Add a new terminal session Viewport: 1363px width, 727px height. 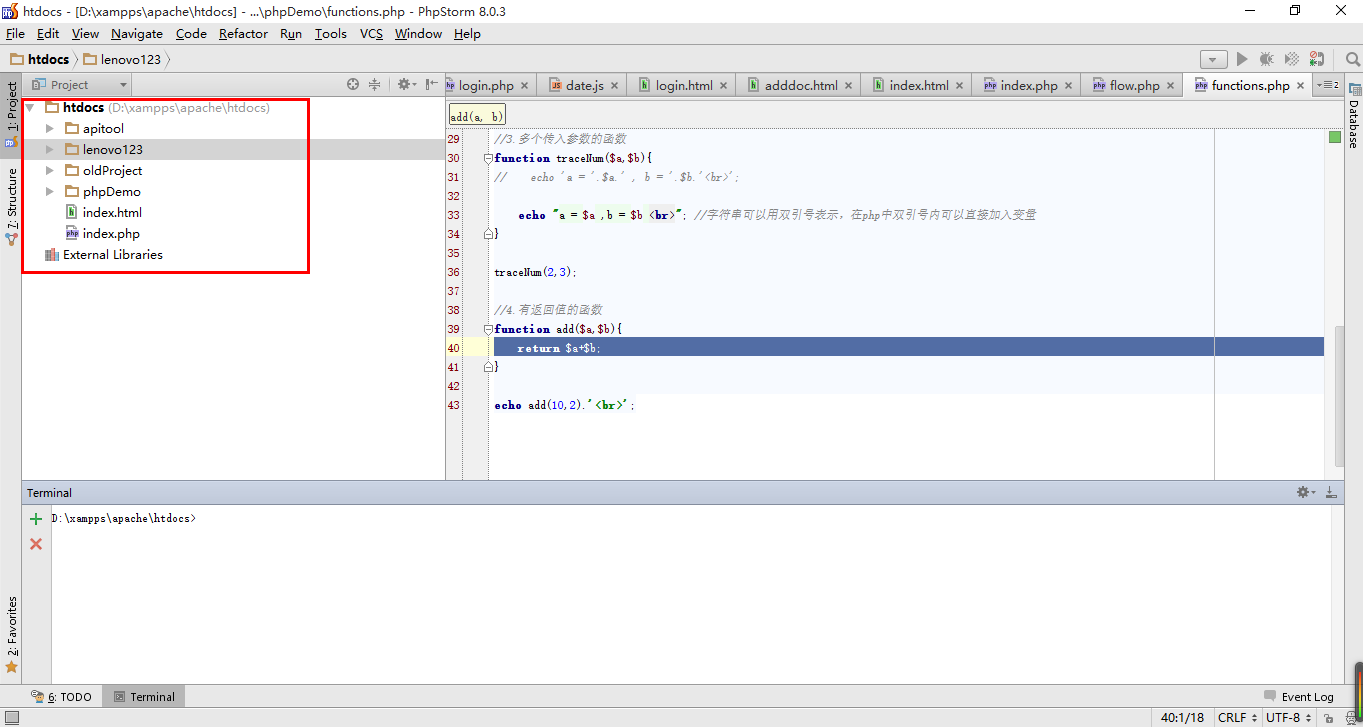(36, 519)
